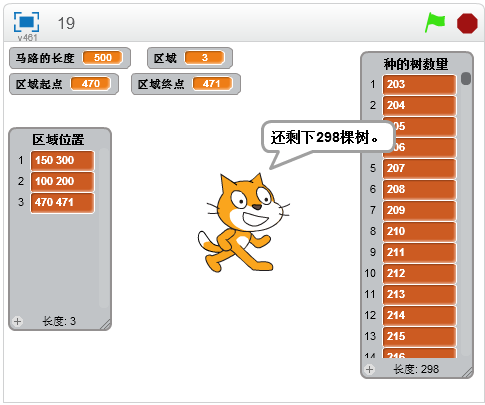The image size is (485, 405).
Task: Toggle full screen presentation mode icon
Action: 26,22
